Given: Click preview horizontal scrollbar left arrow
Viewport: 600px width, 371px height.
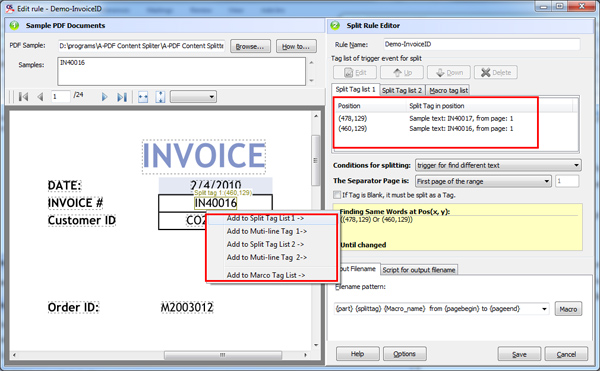Looking at the screenshot, I should (14, 355).
